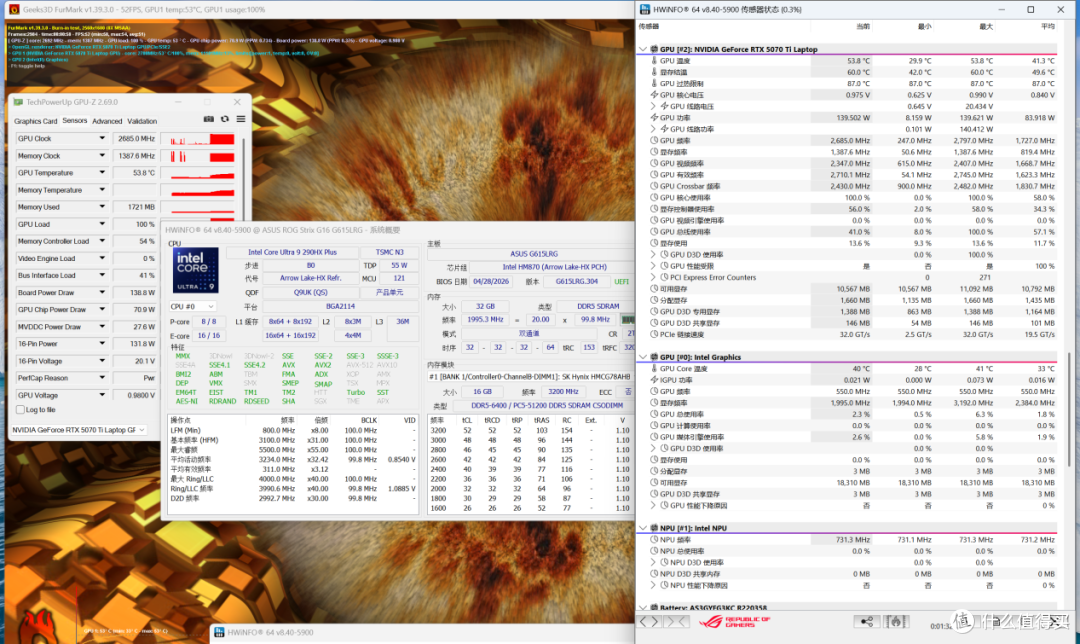
Task: Click 当前 column header in HWiNFO
Action: 862,26
